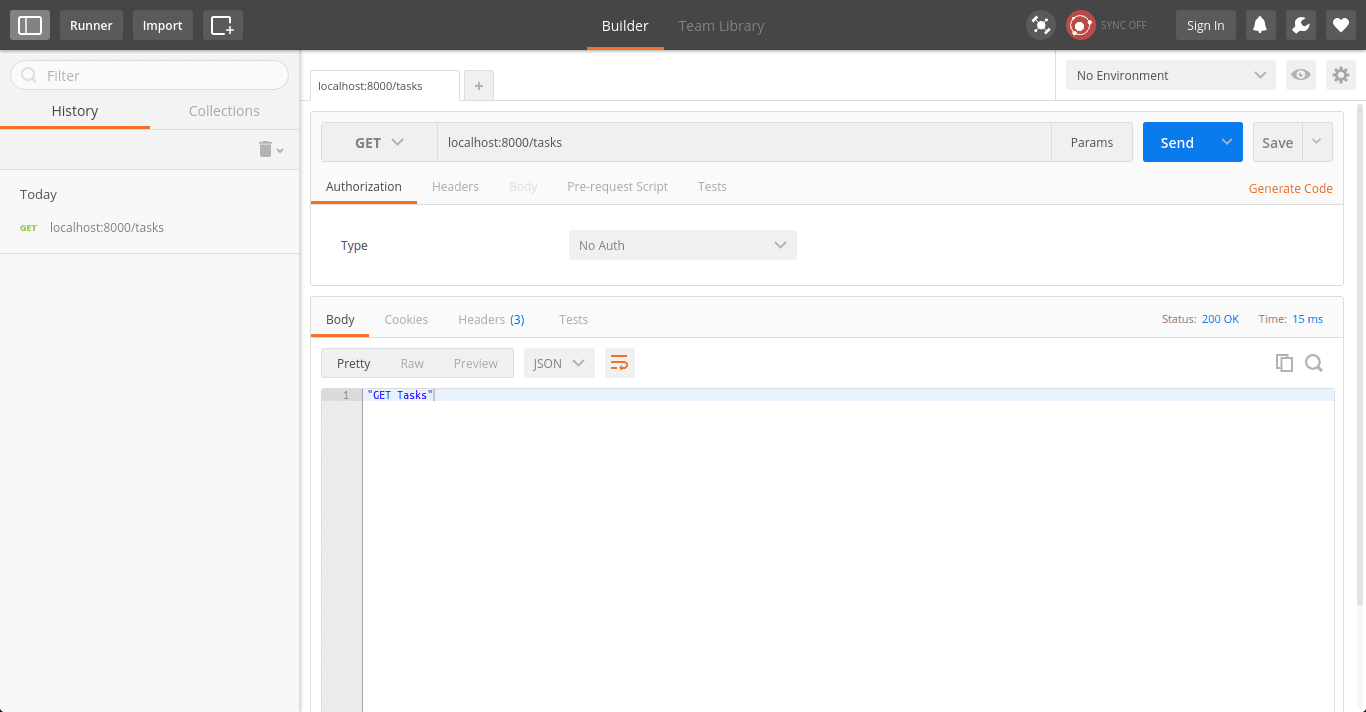Add a new request tab with plus
Screen dimensions: 1366x712
point(478,86)
